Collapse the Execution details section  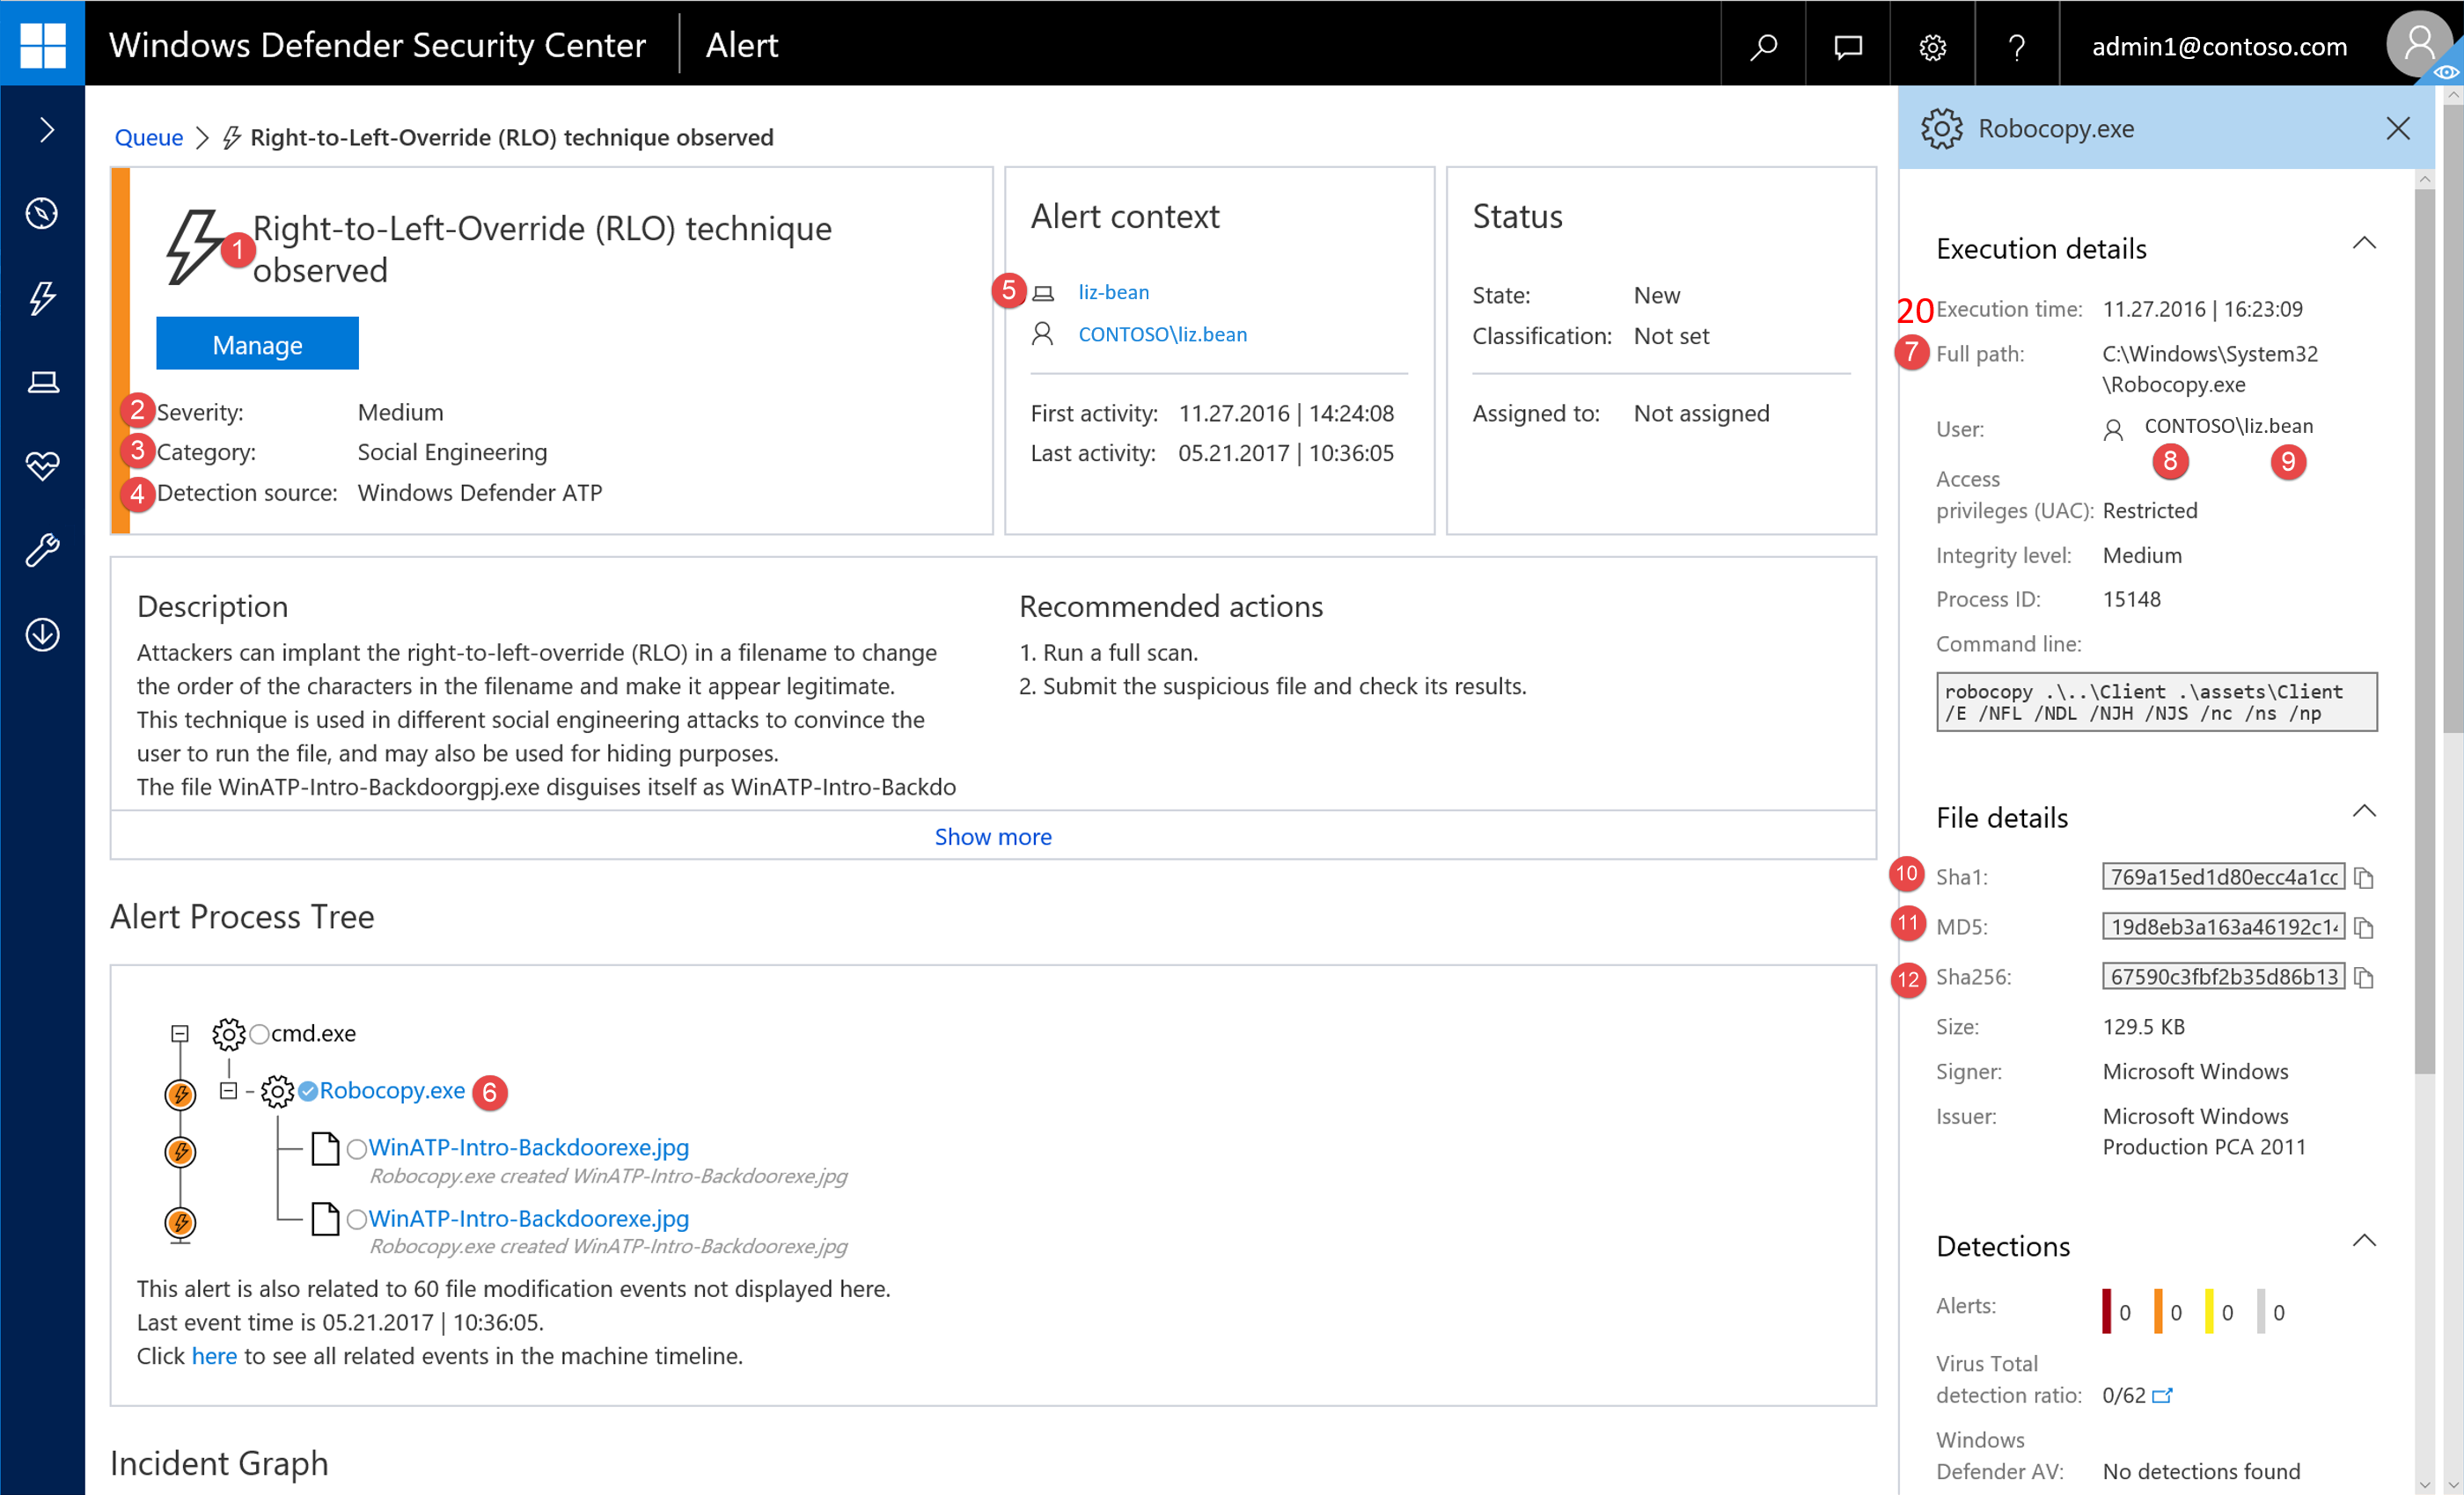coord(2364,244)
